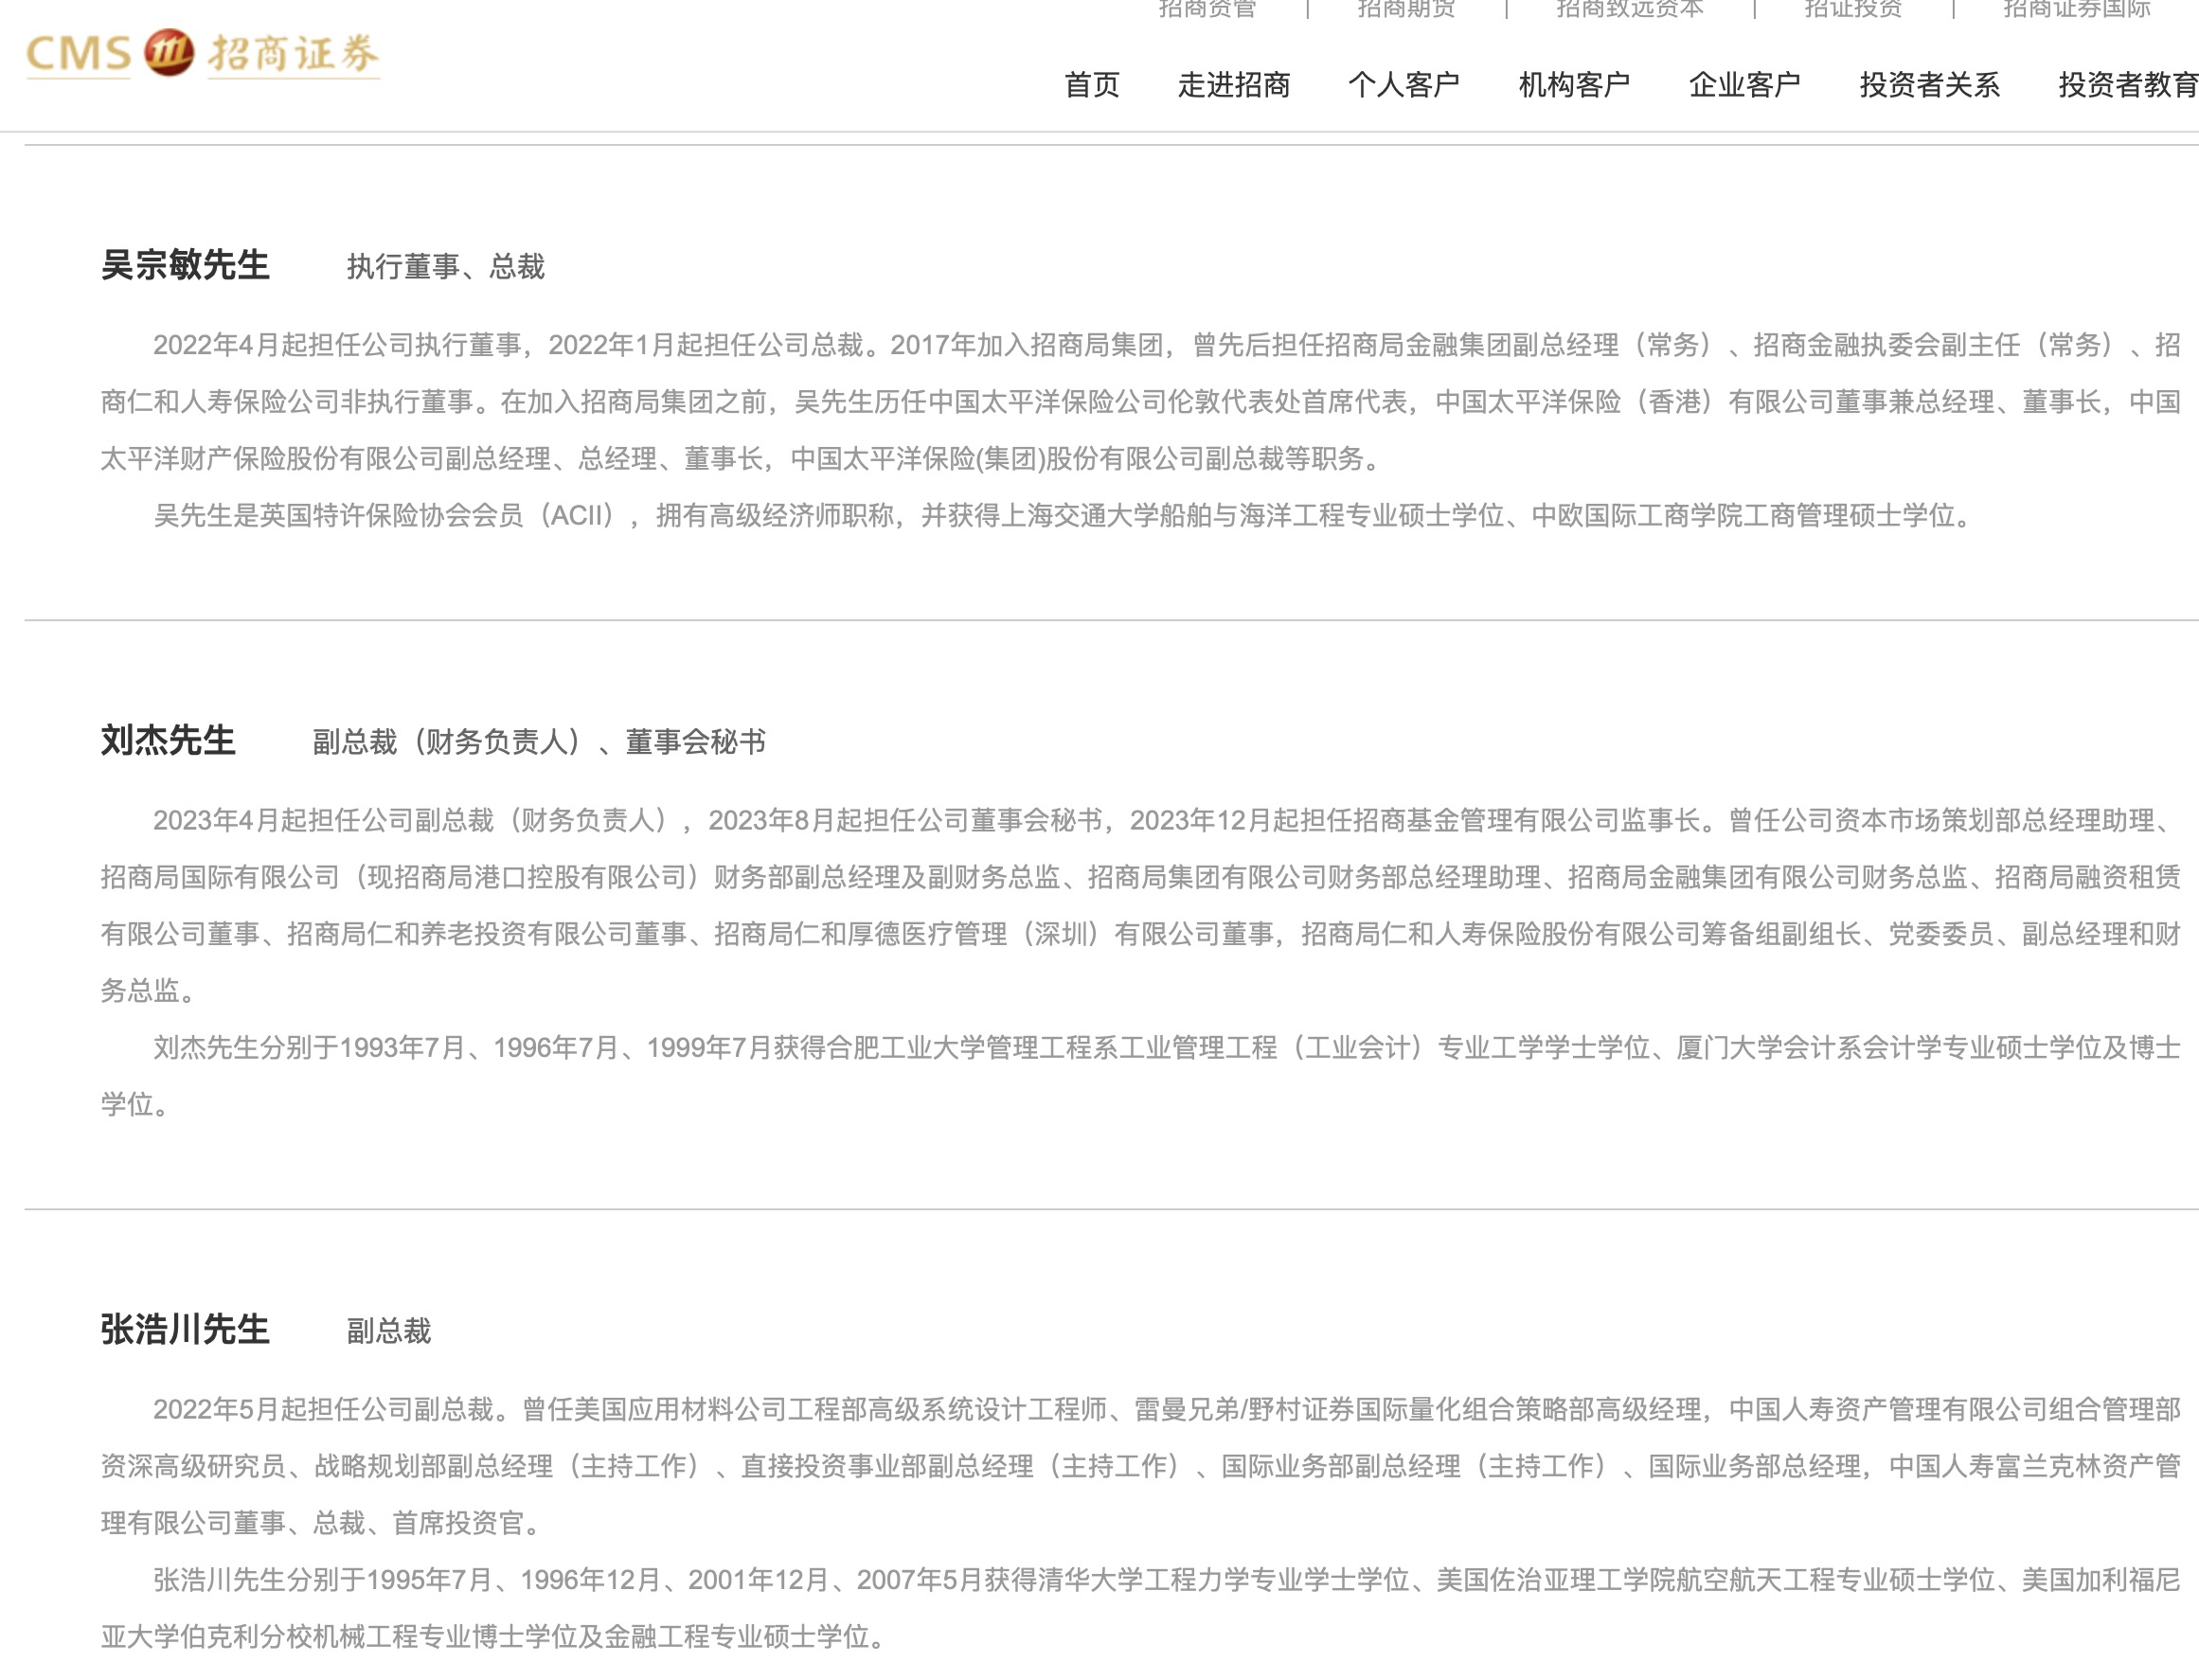Click the 副总裁 title beside 张浩川先生
The height and width of the screenshot is (1680, 2199).
click(388, 1331)
